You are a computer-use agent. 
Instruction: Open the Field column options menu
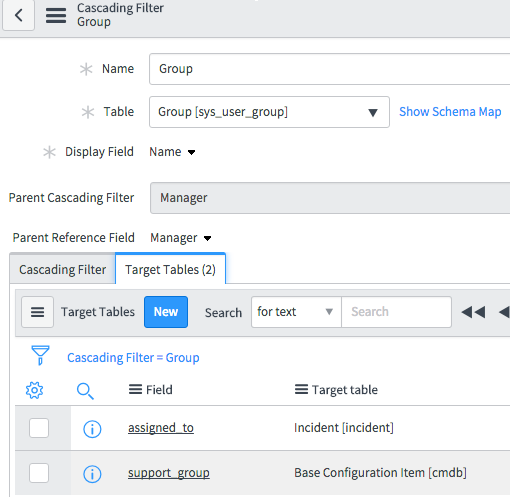pyautogui.click(x=135, y=389)
